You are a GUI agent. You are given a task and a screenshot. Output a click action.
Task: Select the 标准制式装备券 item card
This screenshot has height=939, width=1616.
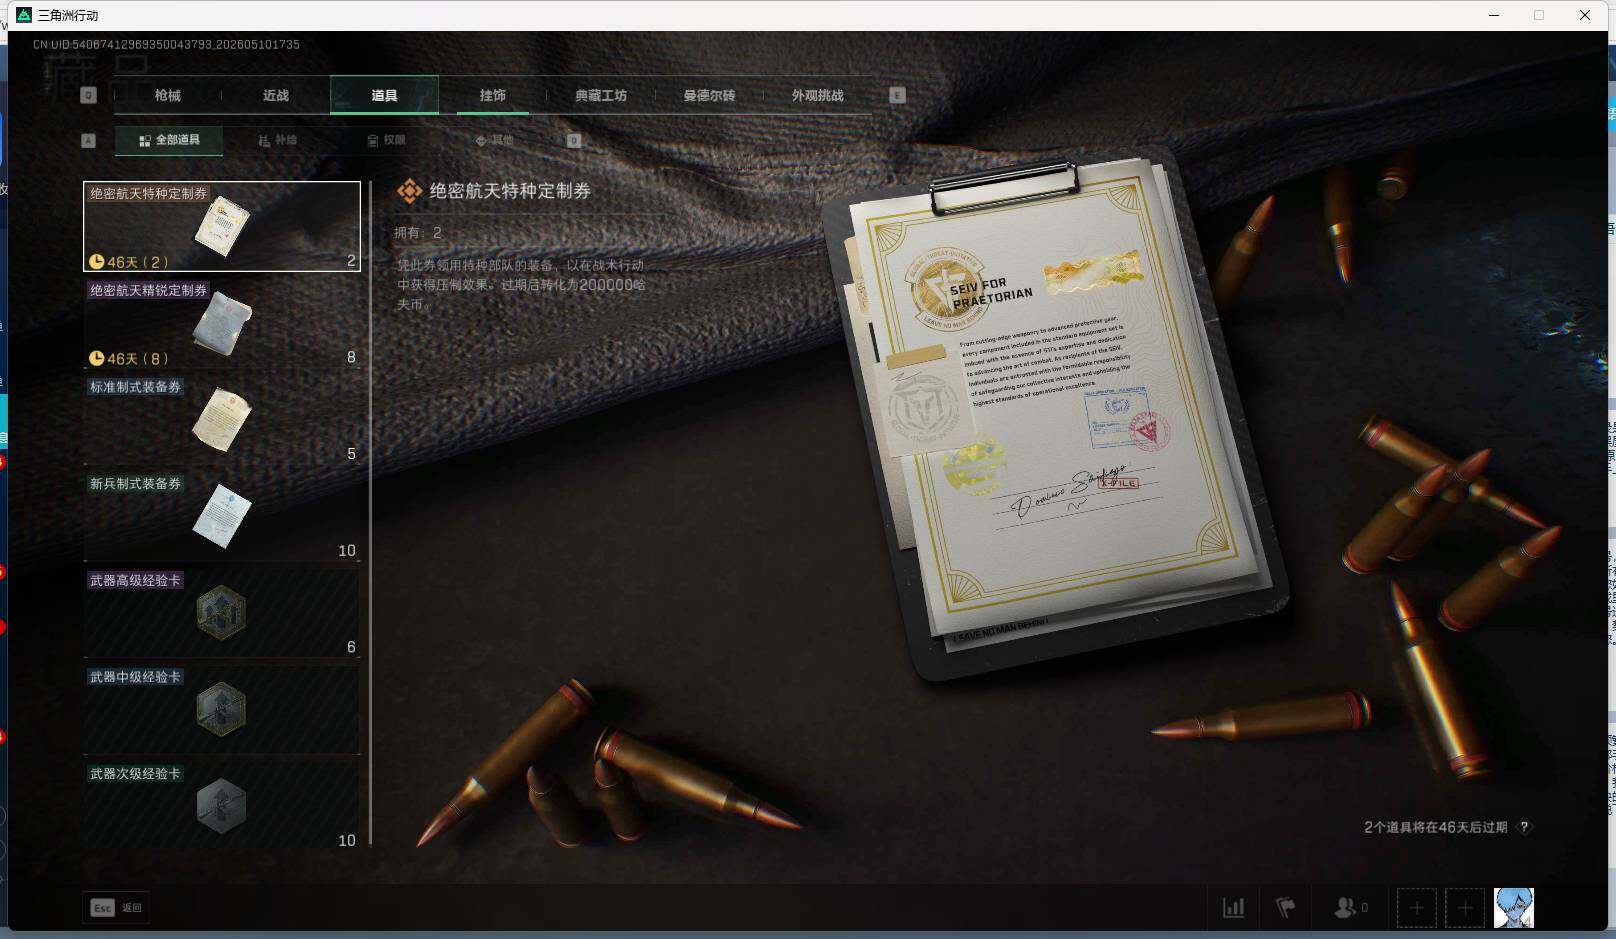(x=222, y=419)
